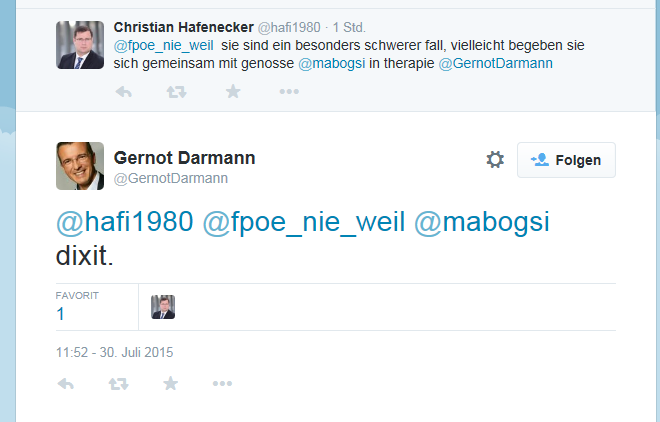Image resolution: width=660 pixels, height=422 pixels.
Task: View the Favorit count of 1
Action: coord(61,314)
